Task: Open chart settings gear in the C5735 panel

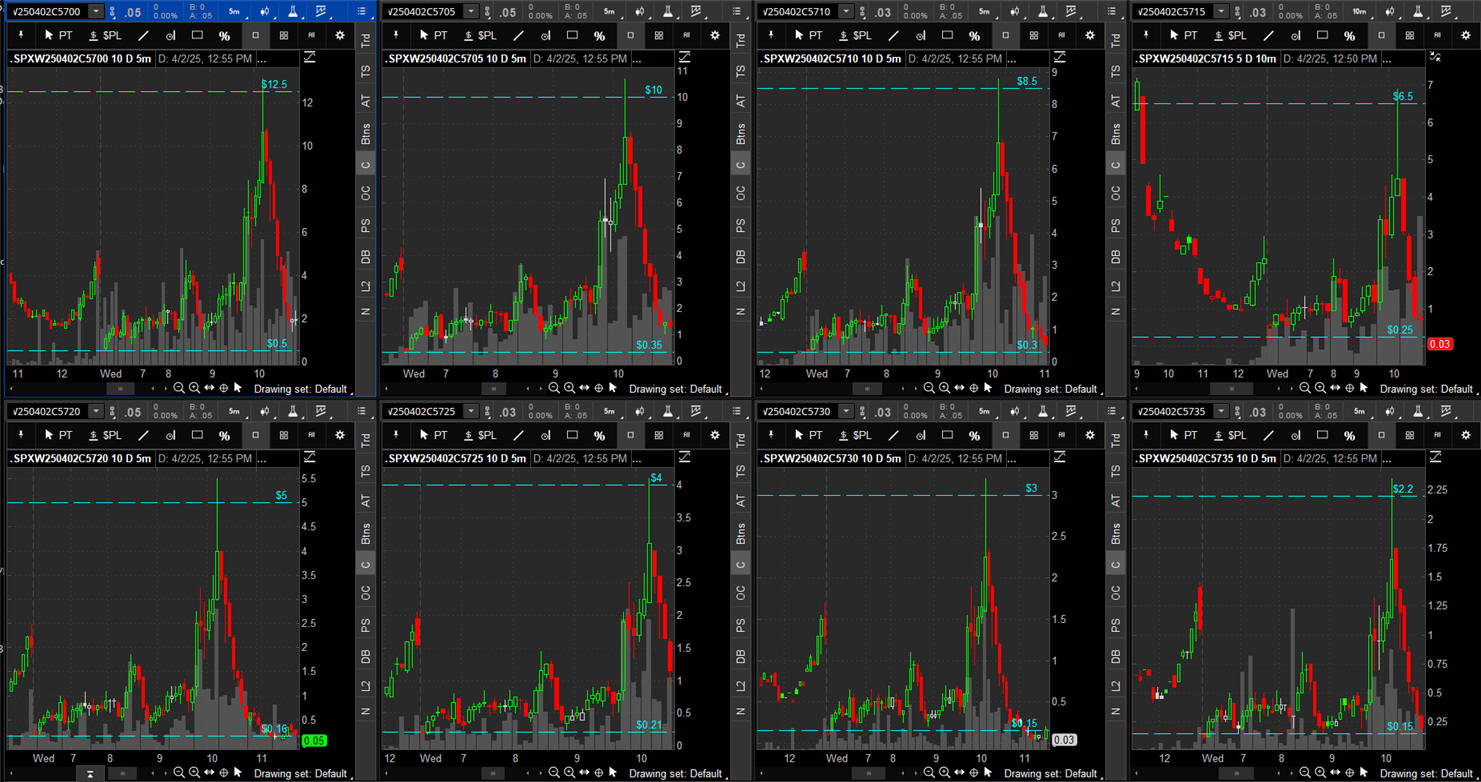Action: (1466, 435)
